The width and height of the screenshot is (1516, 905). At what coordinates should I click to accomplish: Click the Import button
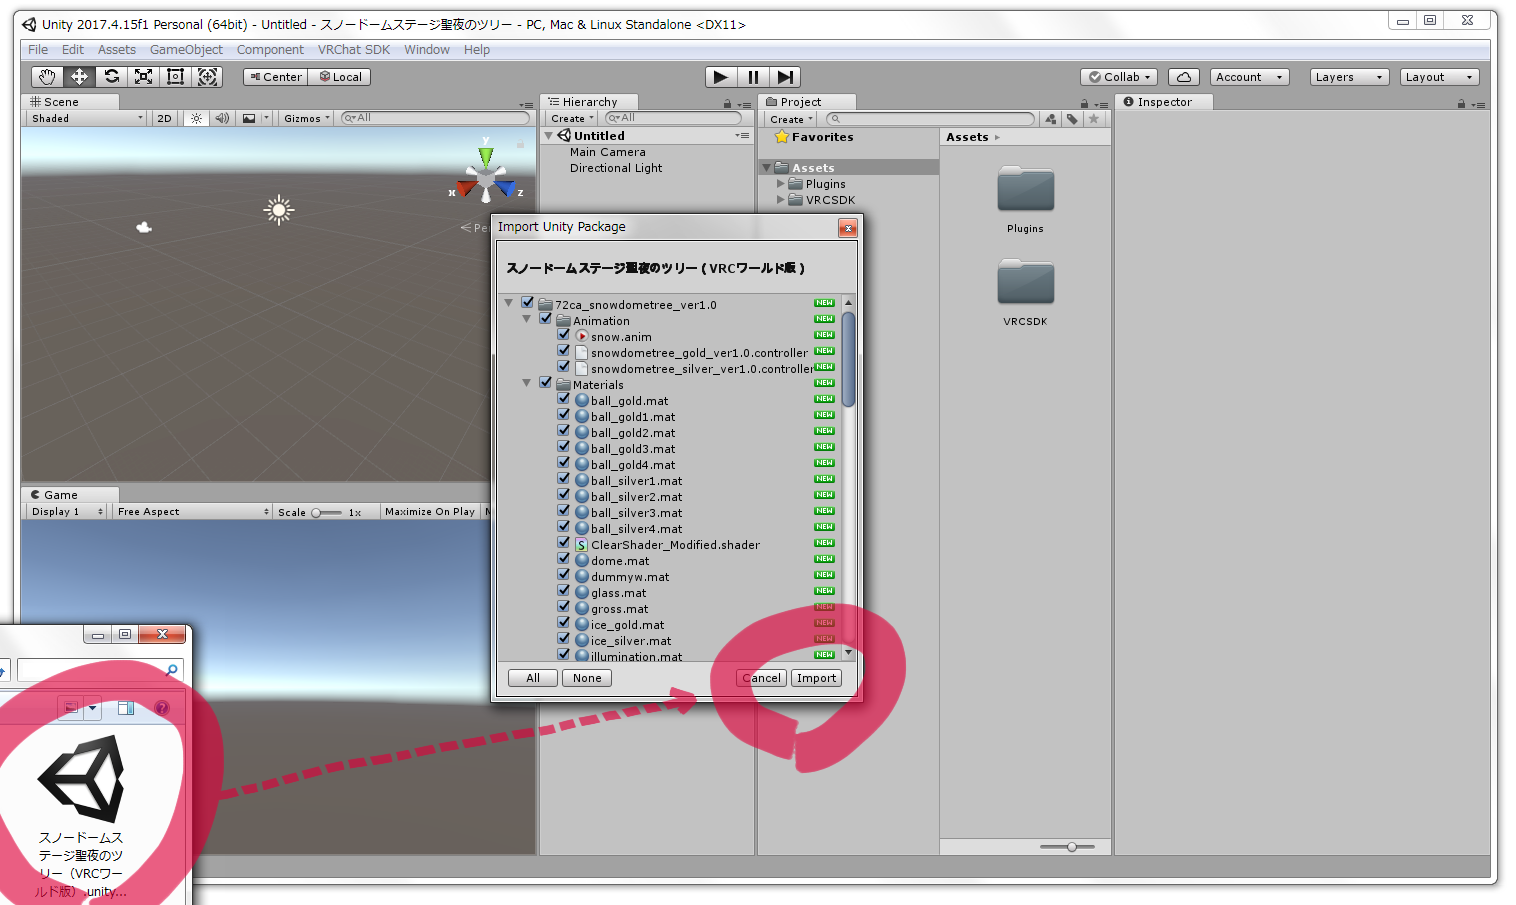click(x=816, y=678)
